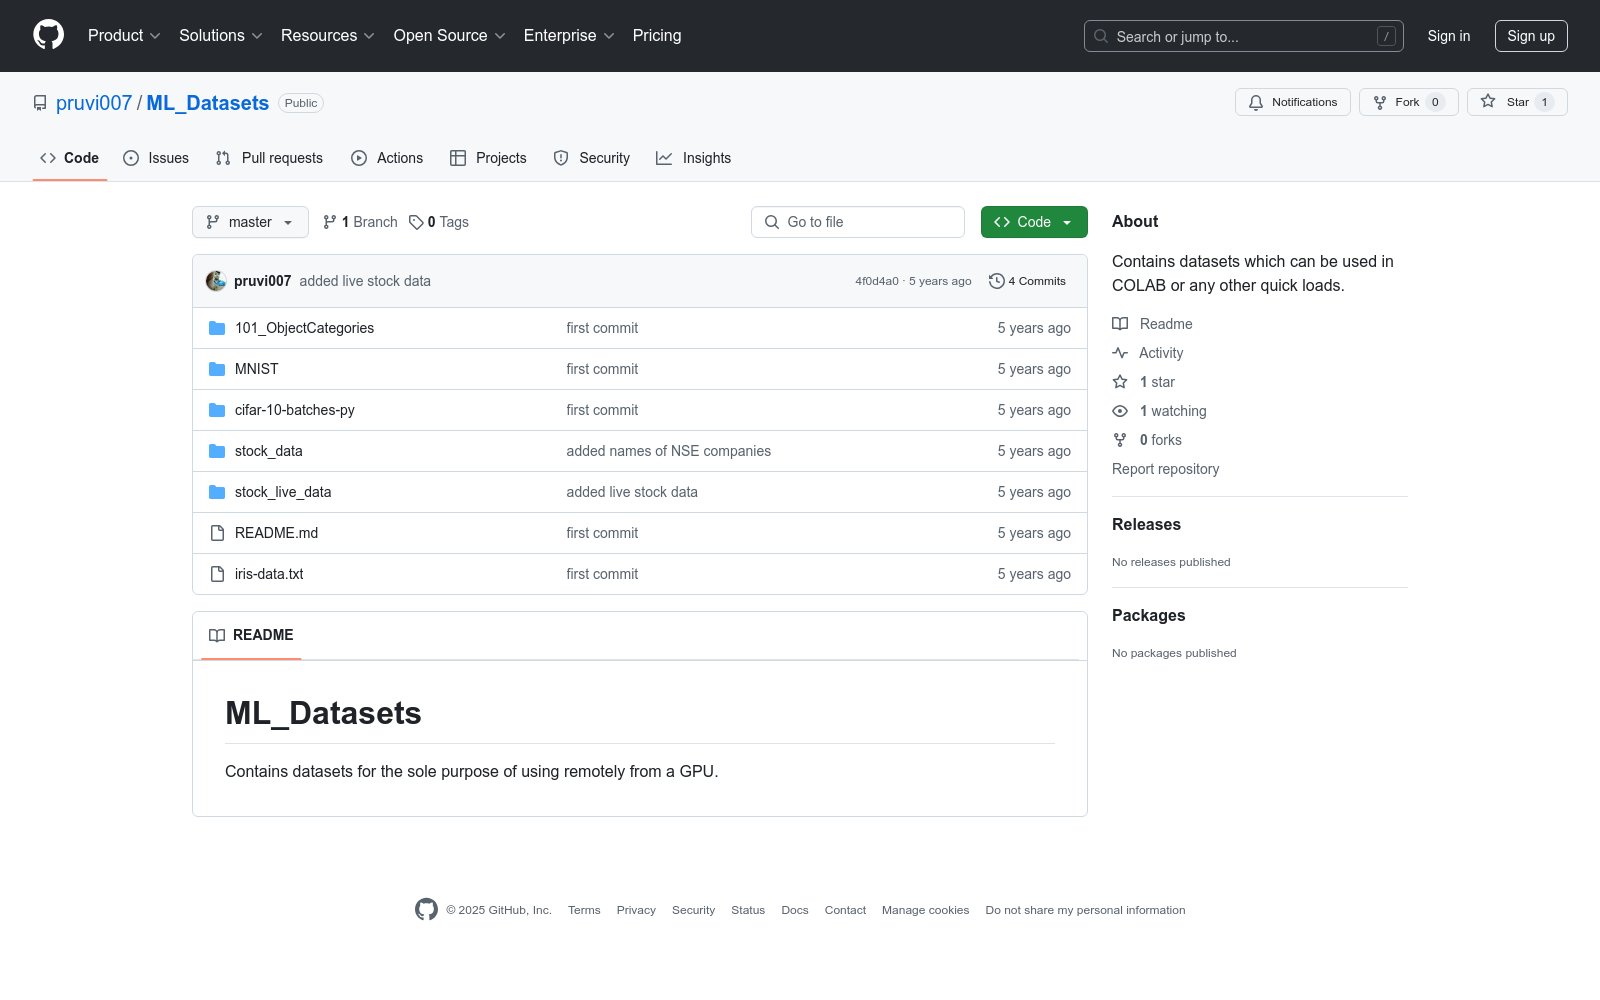
Task: Expand the Open Source menu
Action: coord(450,35)
